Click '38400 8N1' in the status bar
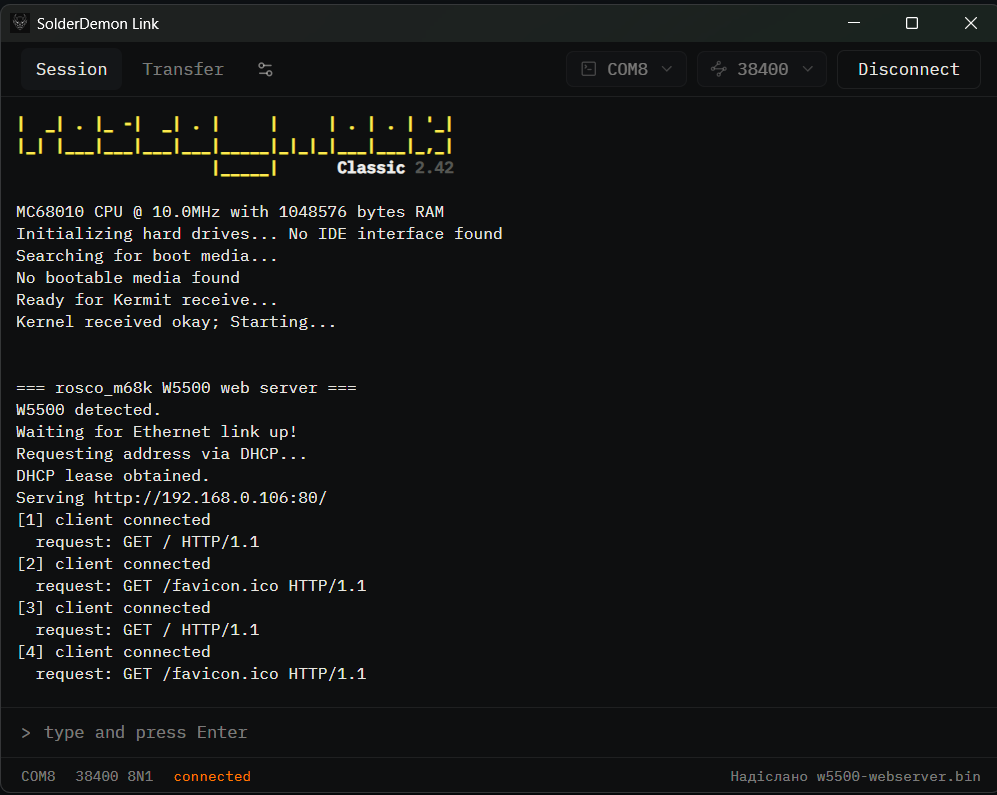Image resolution: width=997 pixels, height=795 pixels. click(x=114, y=777)
